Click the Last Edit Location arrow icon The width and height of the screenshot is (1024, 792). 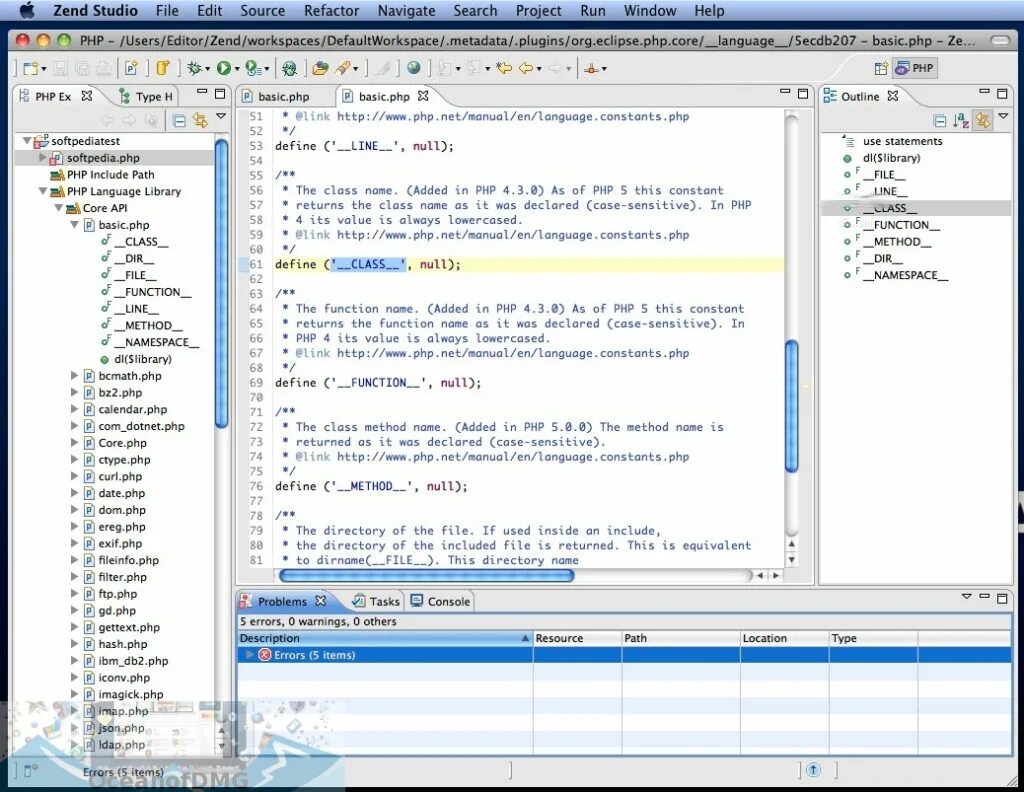coord(504,68)
